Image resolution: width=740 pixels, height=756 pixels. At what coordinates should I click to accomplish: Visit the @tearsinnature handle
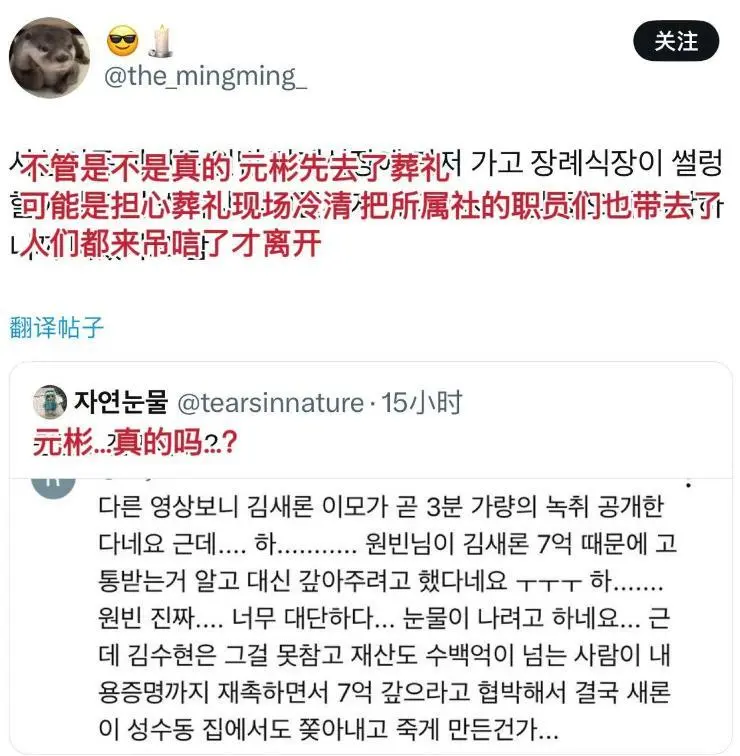(270, 403)
